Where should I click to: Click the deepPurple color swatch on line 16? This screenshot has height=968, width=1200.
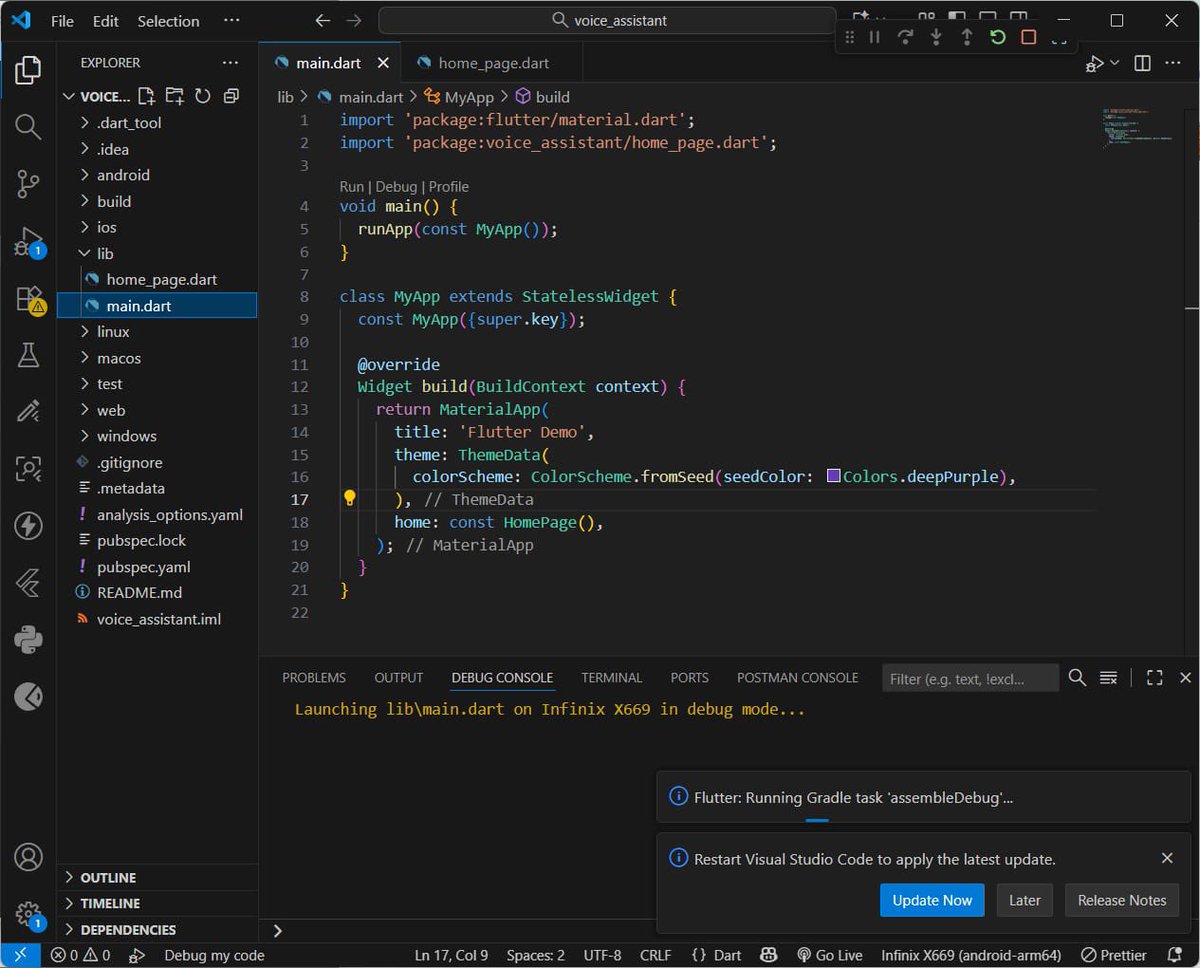click(x=834, y=476)
